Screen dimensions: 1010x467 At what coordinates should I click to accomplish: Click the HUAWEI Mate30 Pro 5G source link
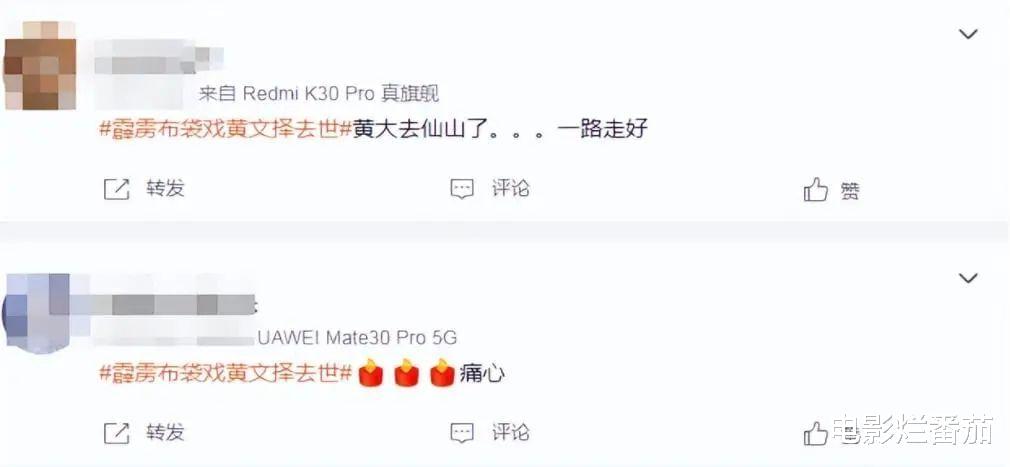[x=357, y=338]
